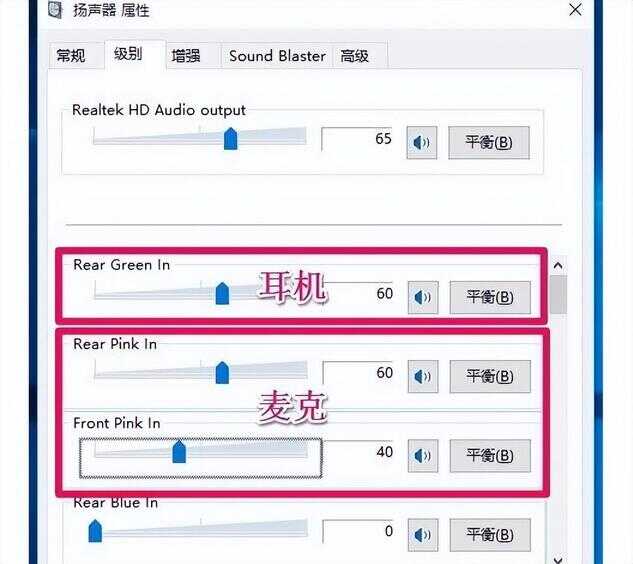Switch to the 高级 tab
This screenshot has width=633, height=564.
click(355, 56)
